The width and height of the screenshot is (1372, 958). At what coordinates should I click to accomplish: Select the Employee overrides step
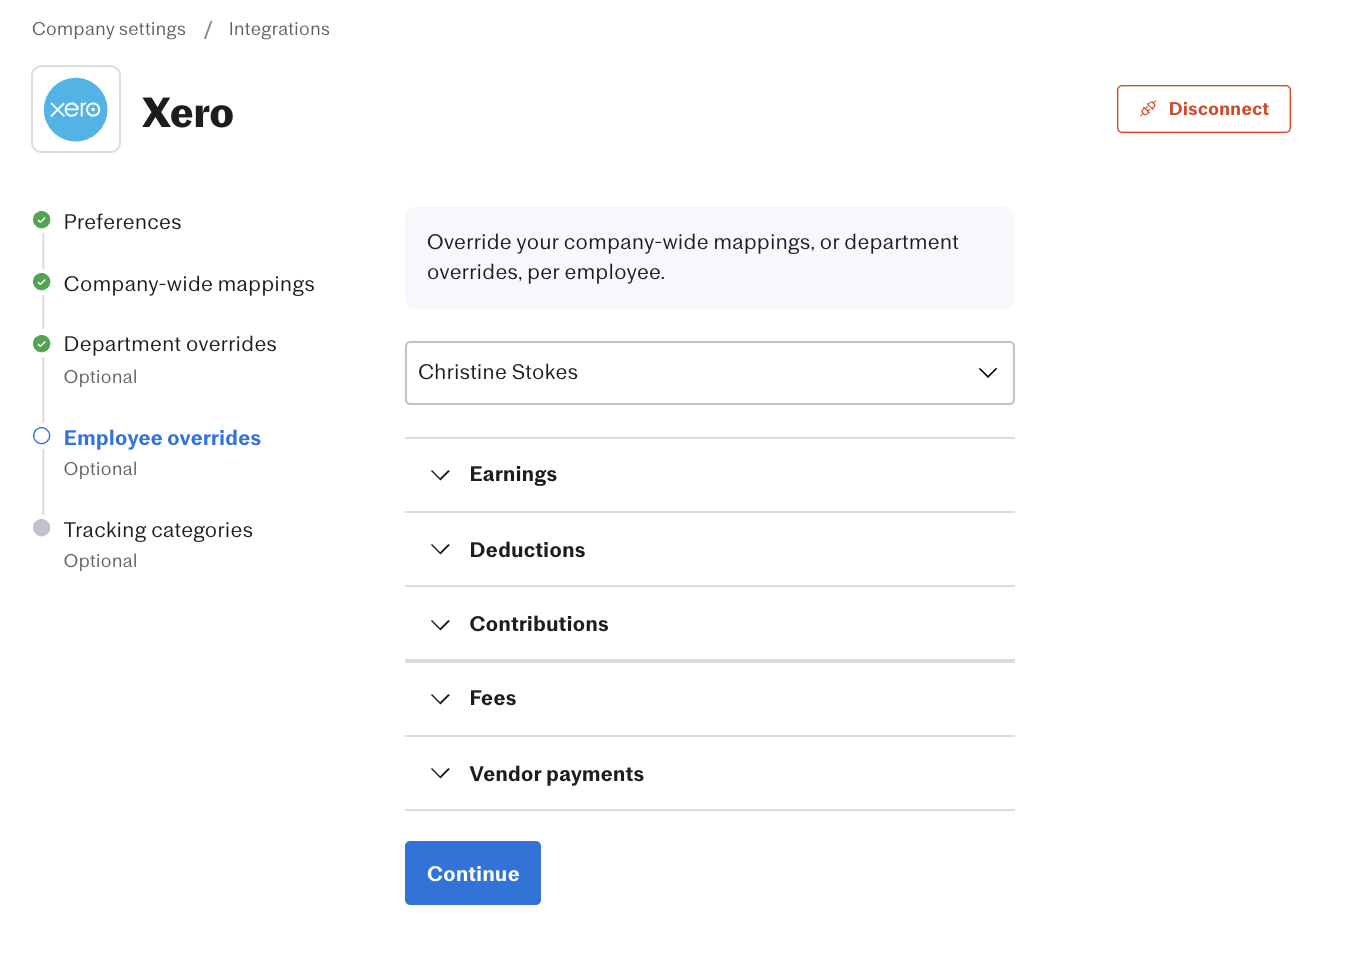click(x=162, y=438)
